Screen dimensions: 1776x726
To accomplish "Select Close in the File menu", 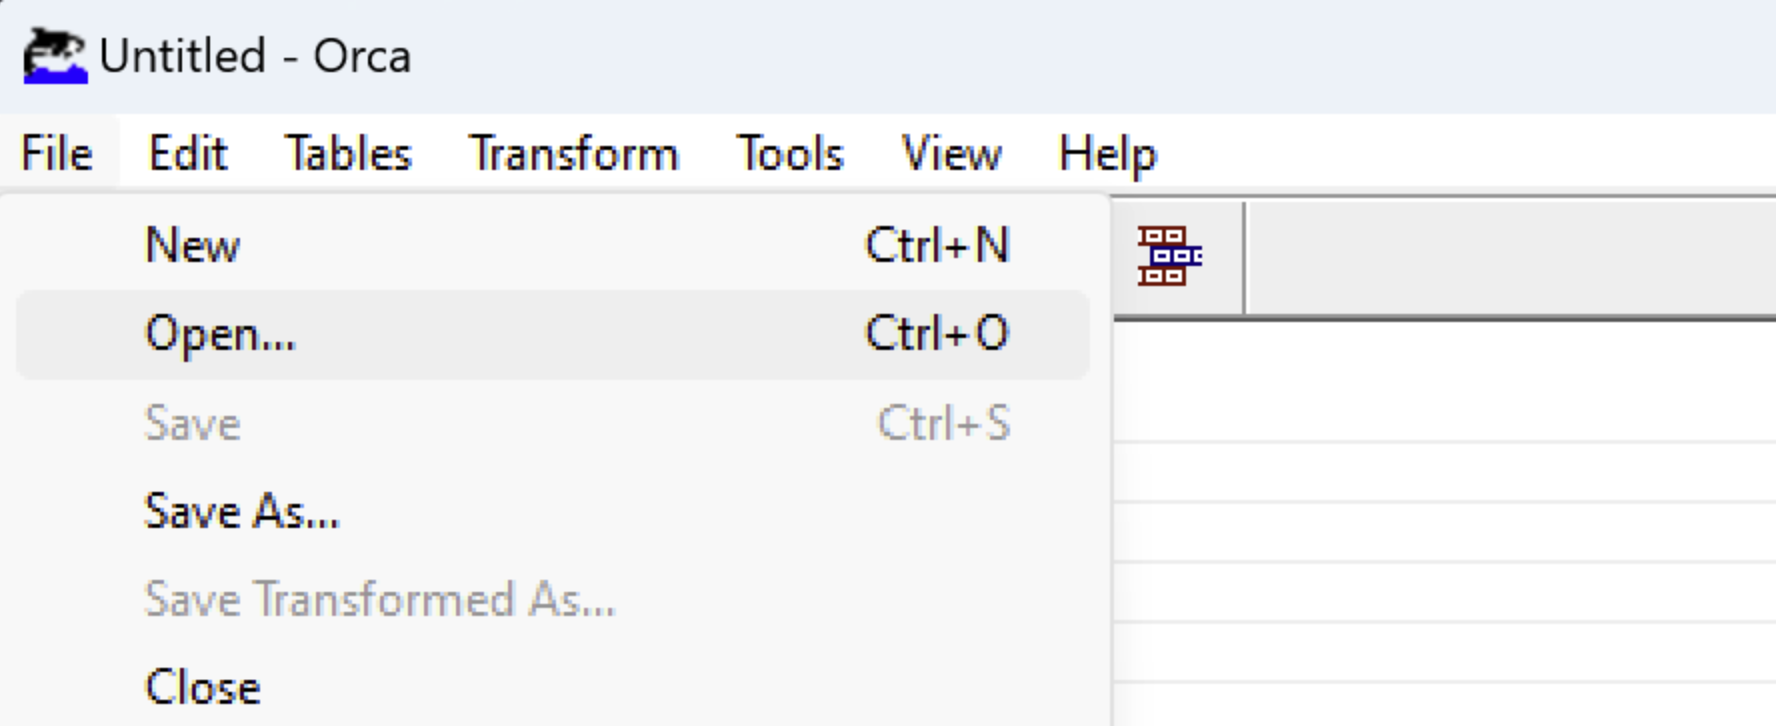I will [552, 687].
